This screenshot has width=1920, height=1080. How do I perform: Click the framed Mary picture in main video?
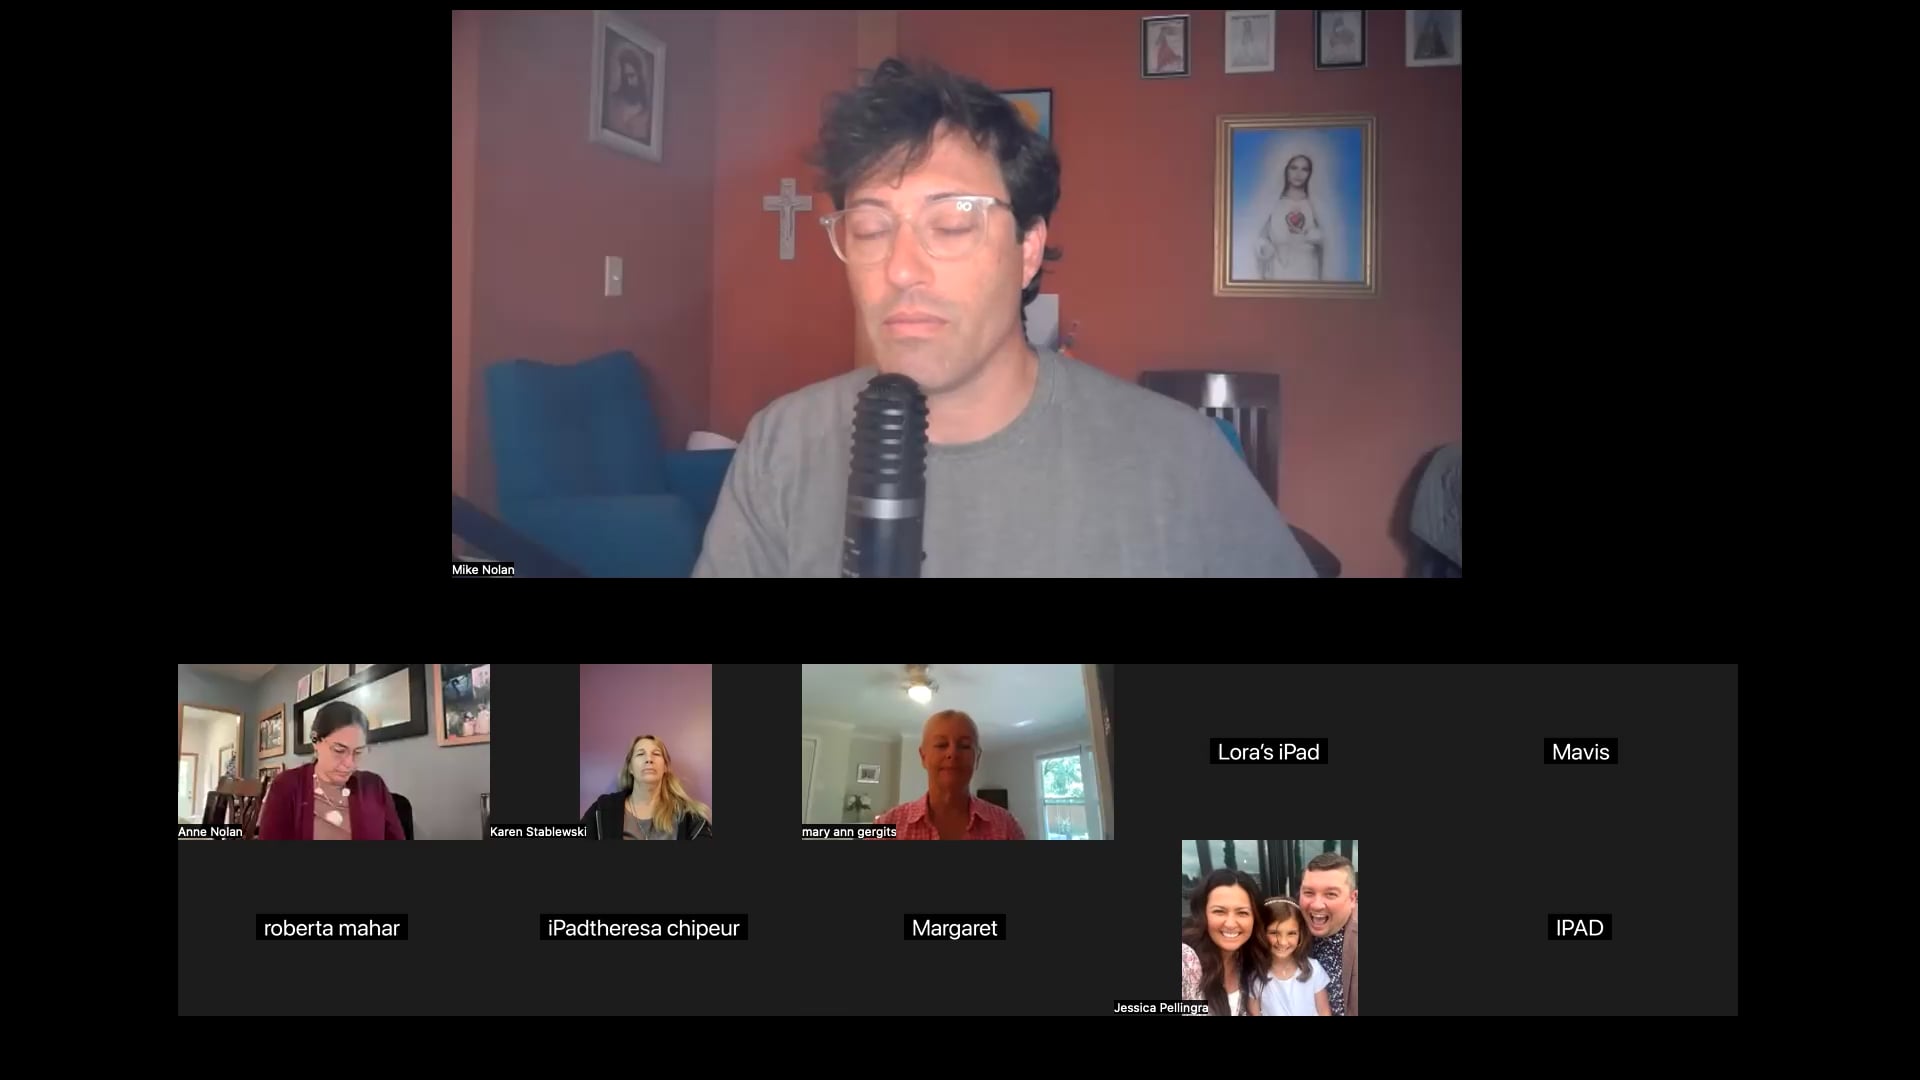pos(1295,206)
